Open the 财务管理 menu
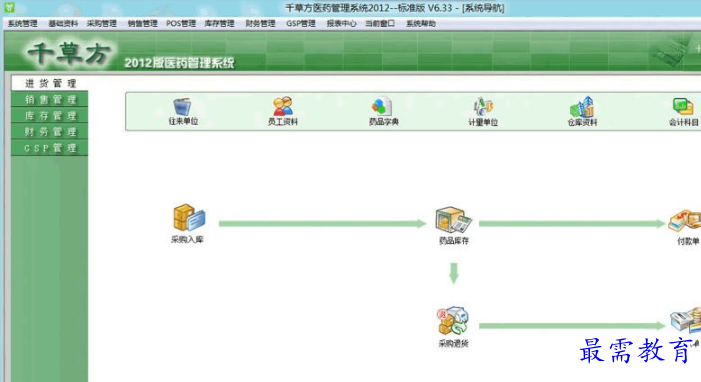Screen dimensions: 701x382 (x=260, y=24)
